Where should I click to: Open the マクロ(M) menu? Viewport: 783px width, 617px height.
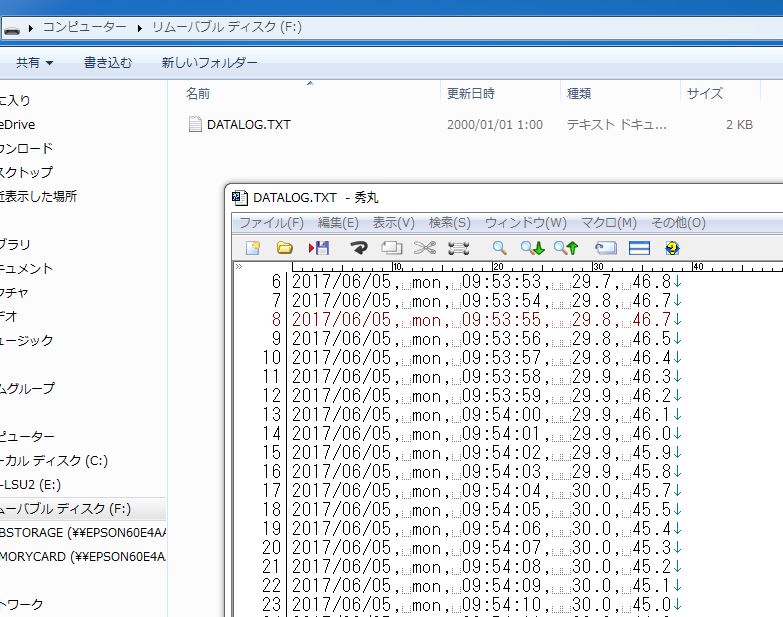608,223
